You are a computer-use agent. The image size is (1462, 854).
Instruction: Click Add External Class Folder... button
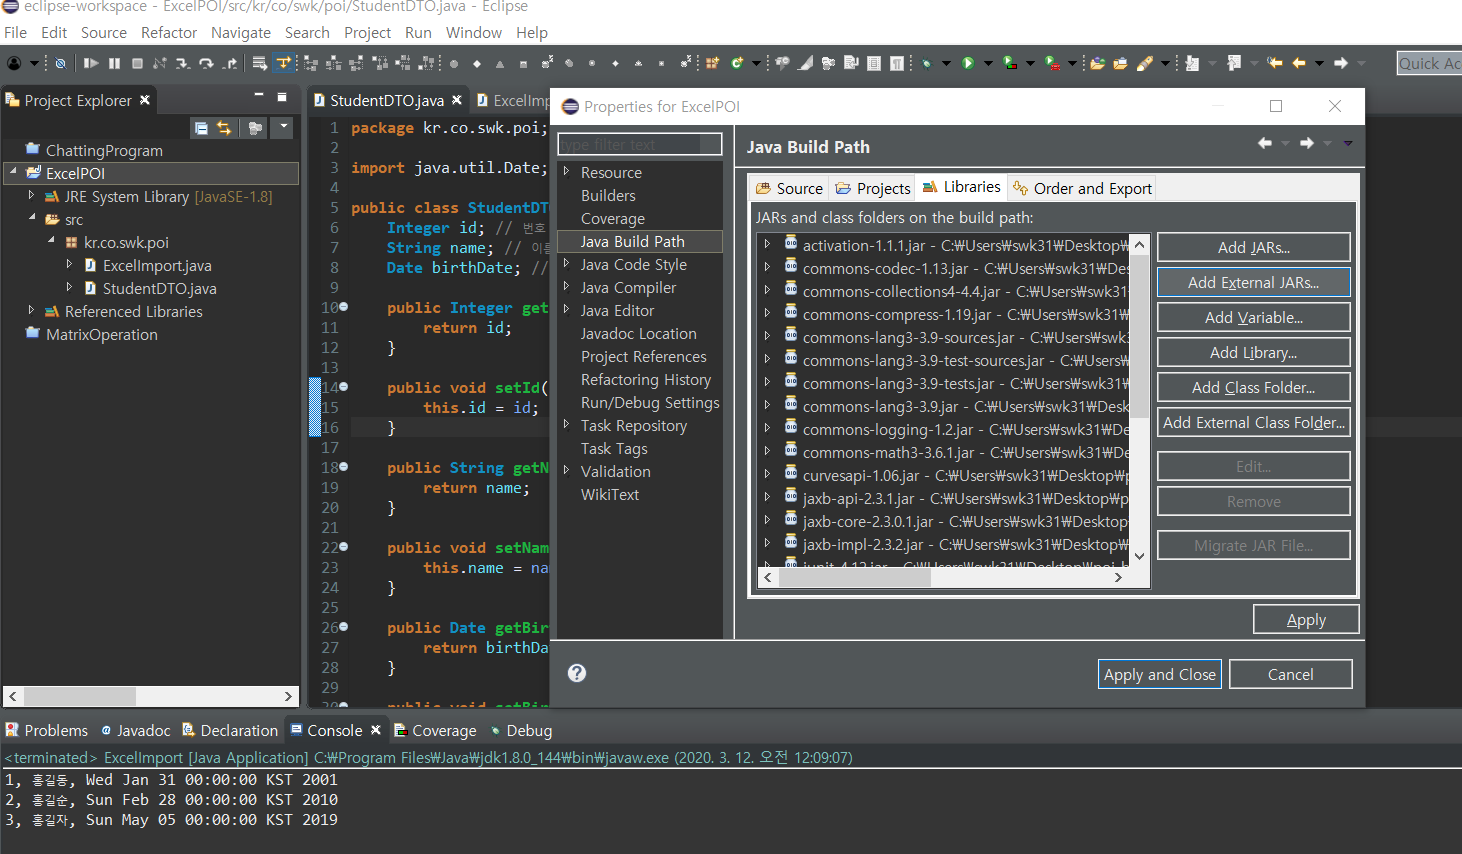pos(1254,422)
